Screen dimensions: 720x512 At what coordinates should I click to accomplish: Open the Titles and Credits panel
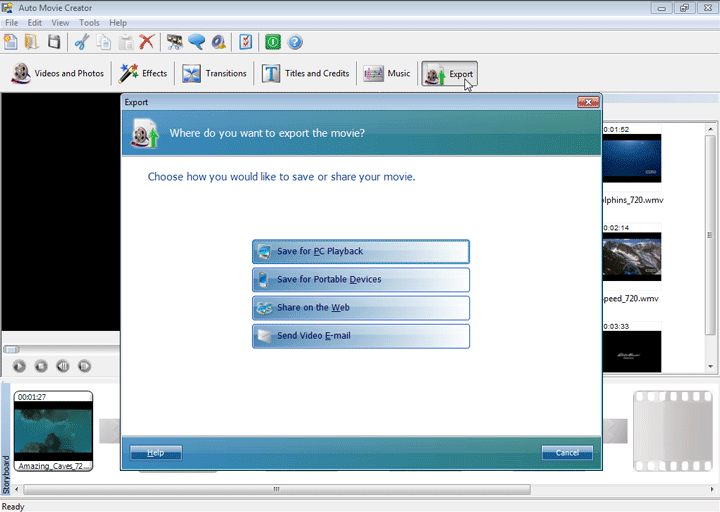(x=305, y=74)
